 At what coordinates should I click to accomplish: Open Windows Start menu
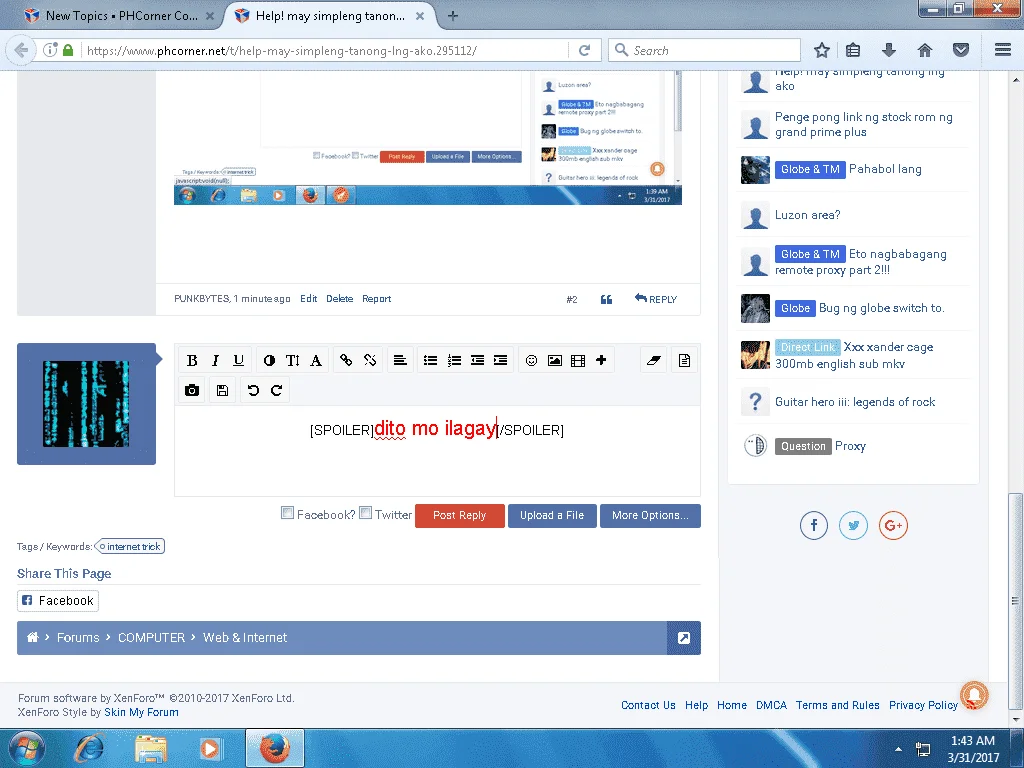(x=27, y=748)
